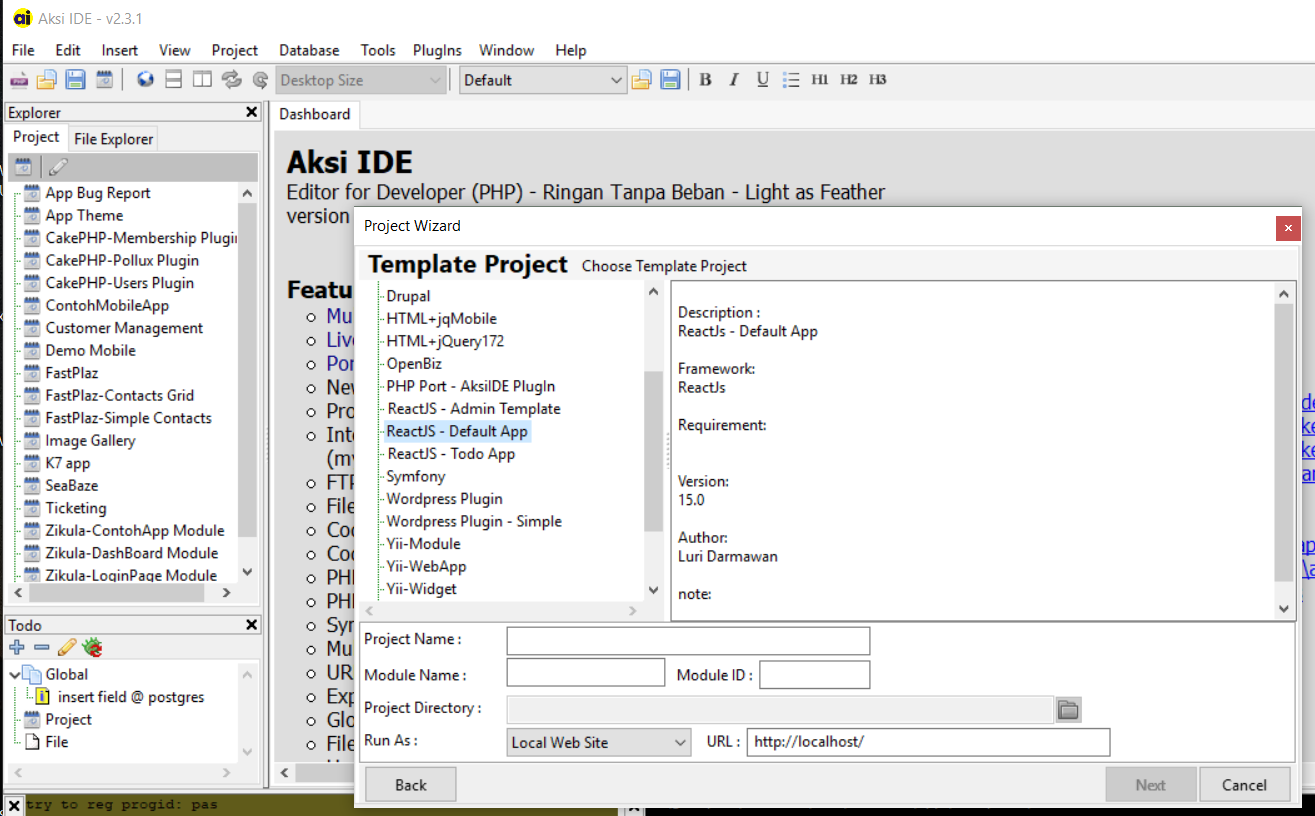Apply H3 heading format
This screenshot has width=1315, height=816.
click(878, 80)
